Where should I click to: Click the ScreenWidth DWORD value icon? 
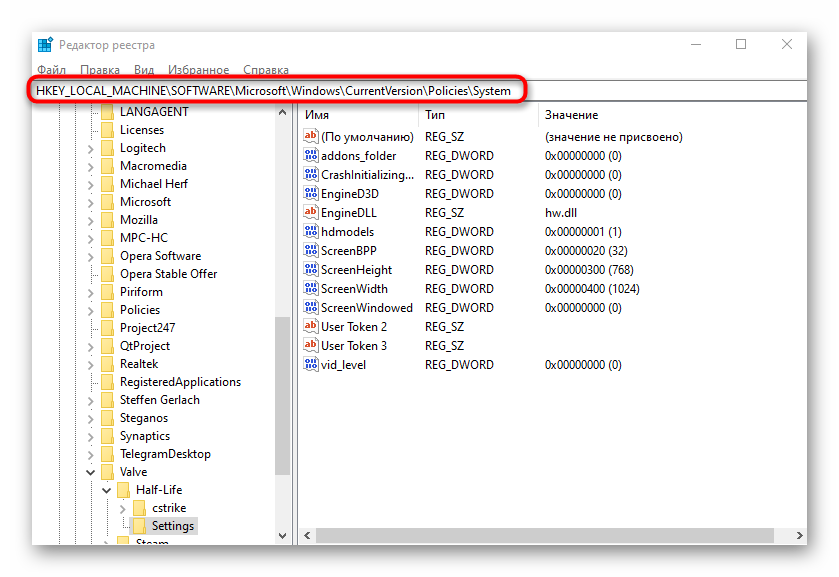click(311, 289)
